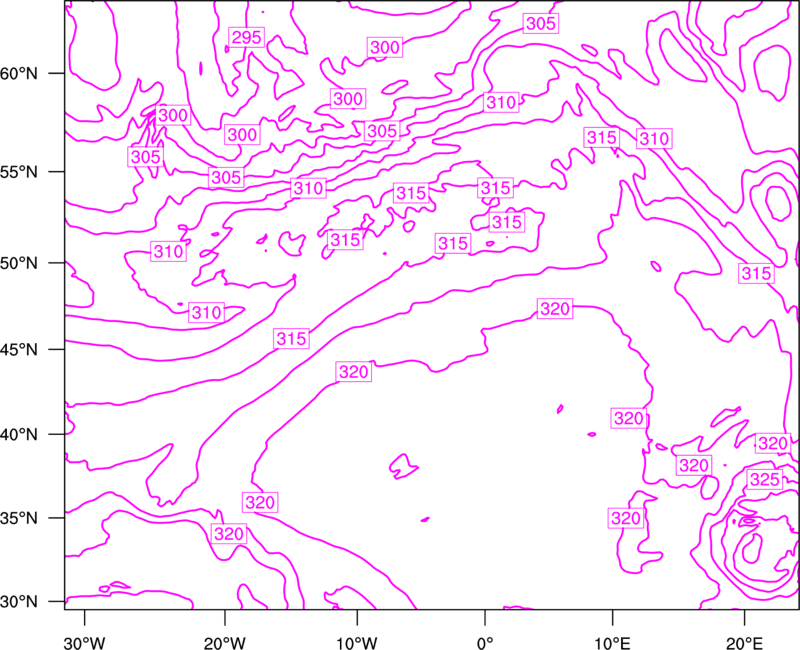This screenshot has width=800, height=650.
Task: Click the 295 contour label
Action: click(x=246, y=37)
